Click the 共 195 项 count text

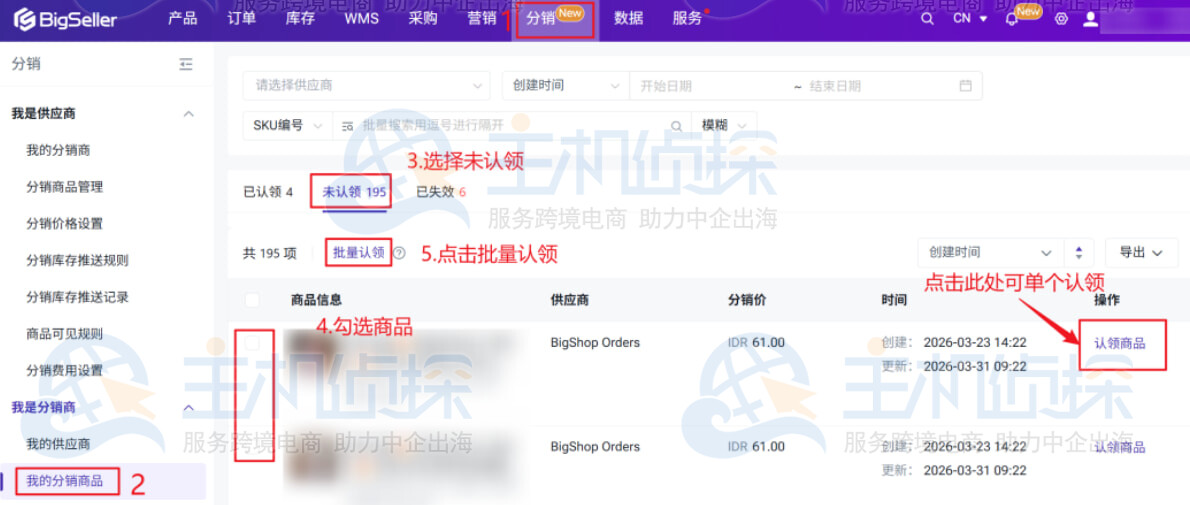tap(269, 254)
